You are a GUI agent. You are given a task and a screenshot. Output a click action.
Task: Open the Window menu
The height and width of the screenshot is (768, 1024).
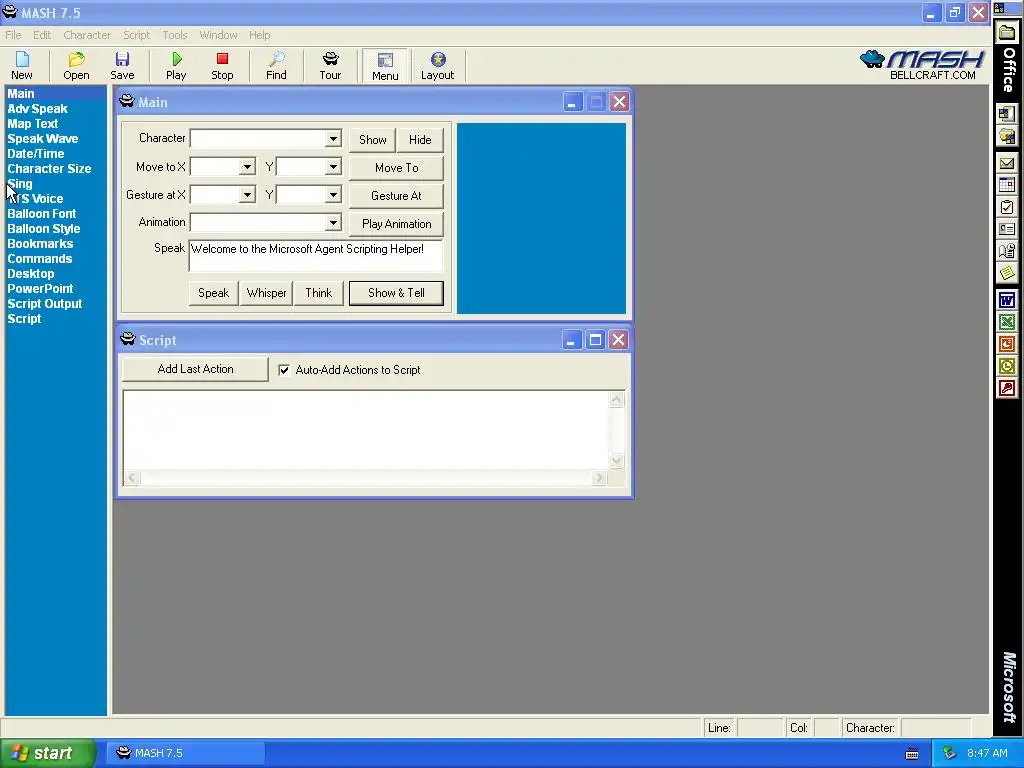pos(218,35)
